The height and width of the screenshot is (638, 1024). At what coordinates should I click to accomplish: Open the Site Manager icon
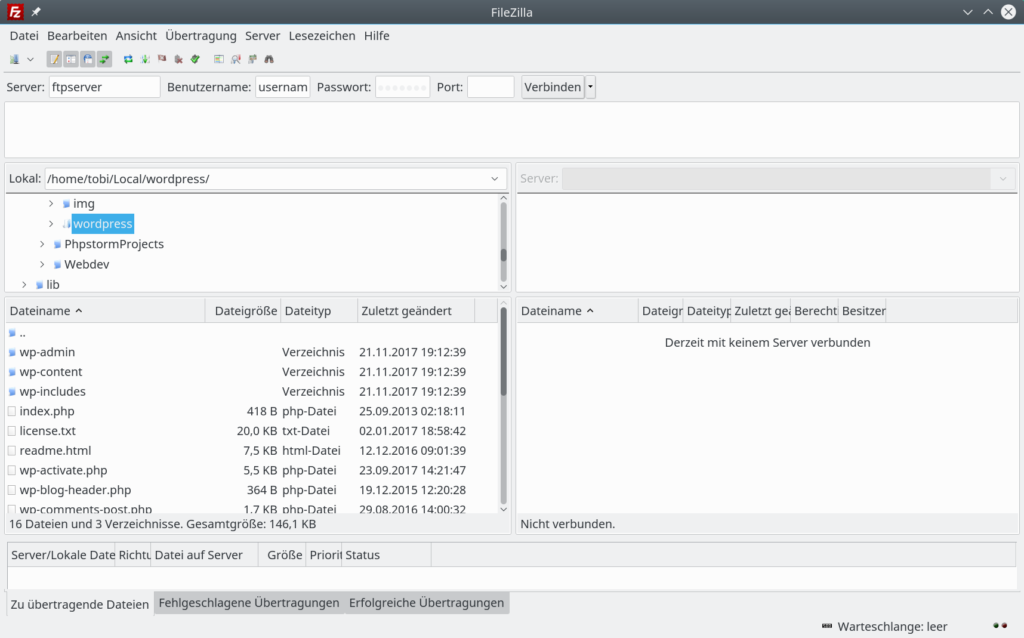point(14,59)
